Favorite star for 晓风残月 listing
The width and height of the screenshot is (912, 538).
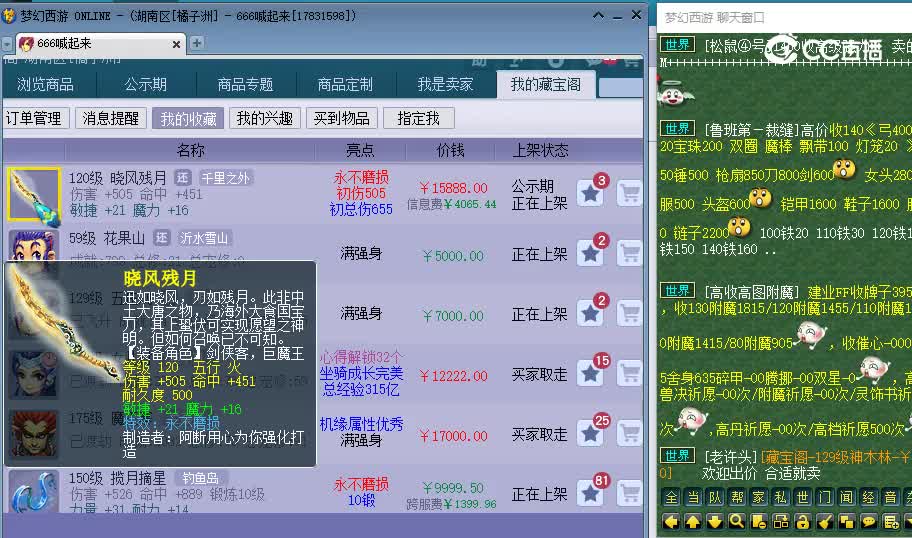(x=590, y=193)
